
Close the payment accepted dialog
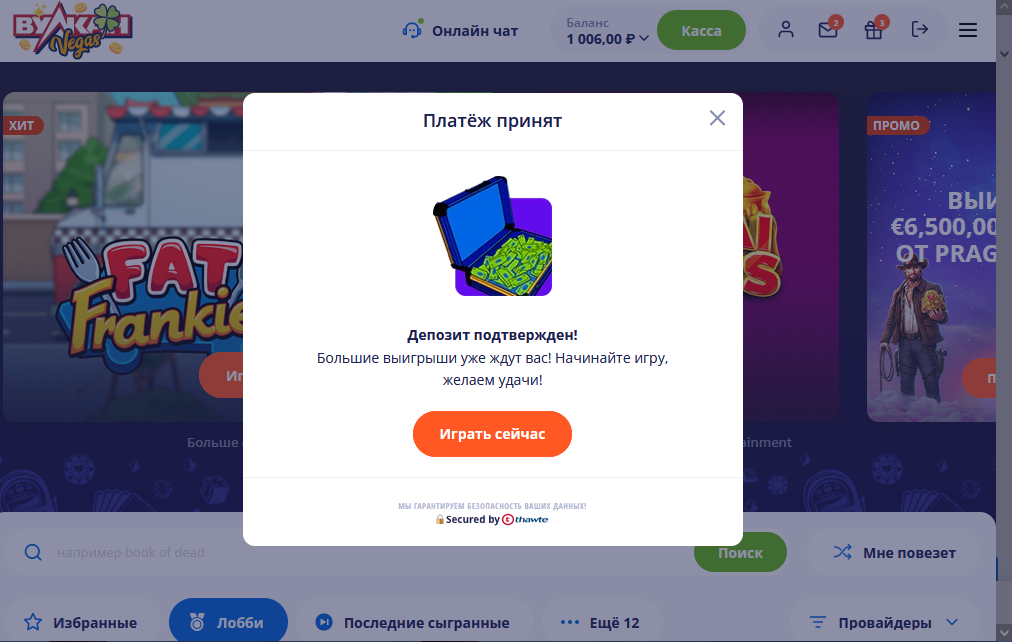(x=717, y=118)
